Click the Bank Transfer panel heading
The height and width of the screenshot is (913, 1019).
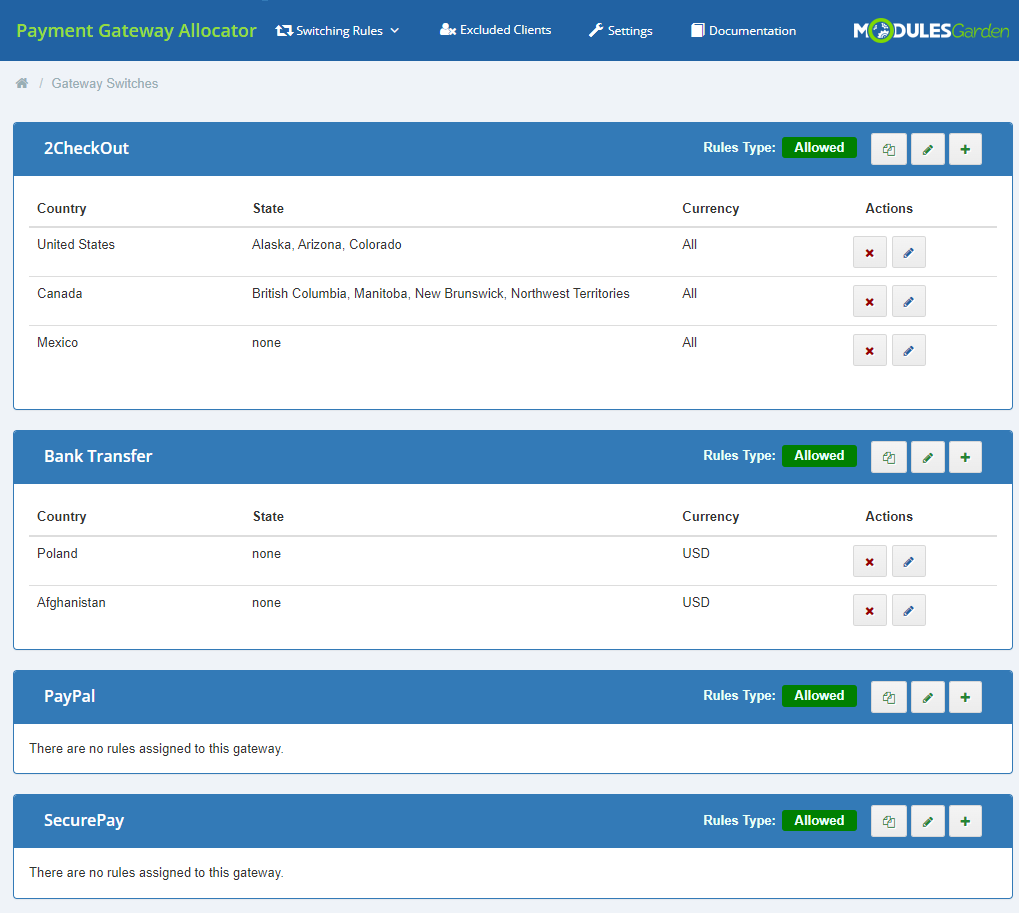(x=98, y=456)
